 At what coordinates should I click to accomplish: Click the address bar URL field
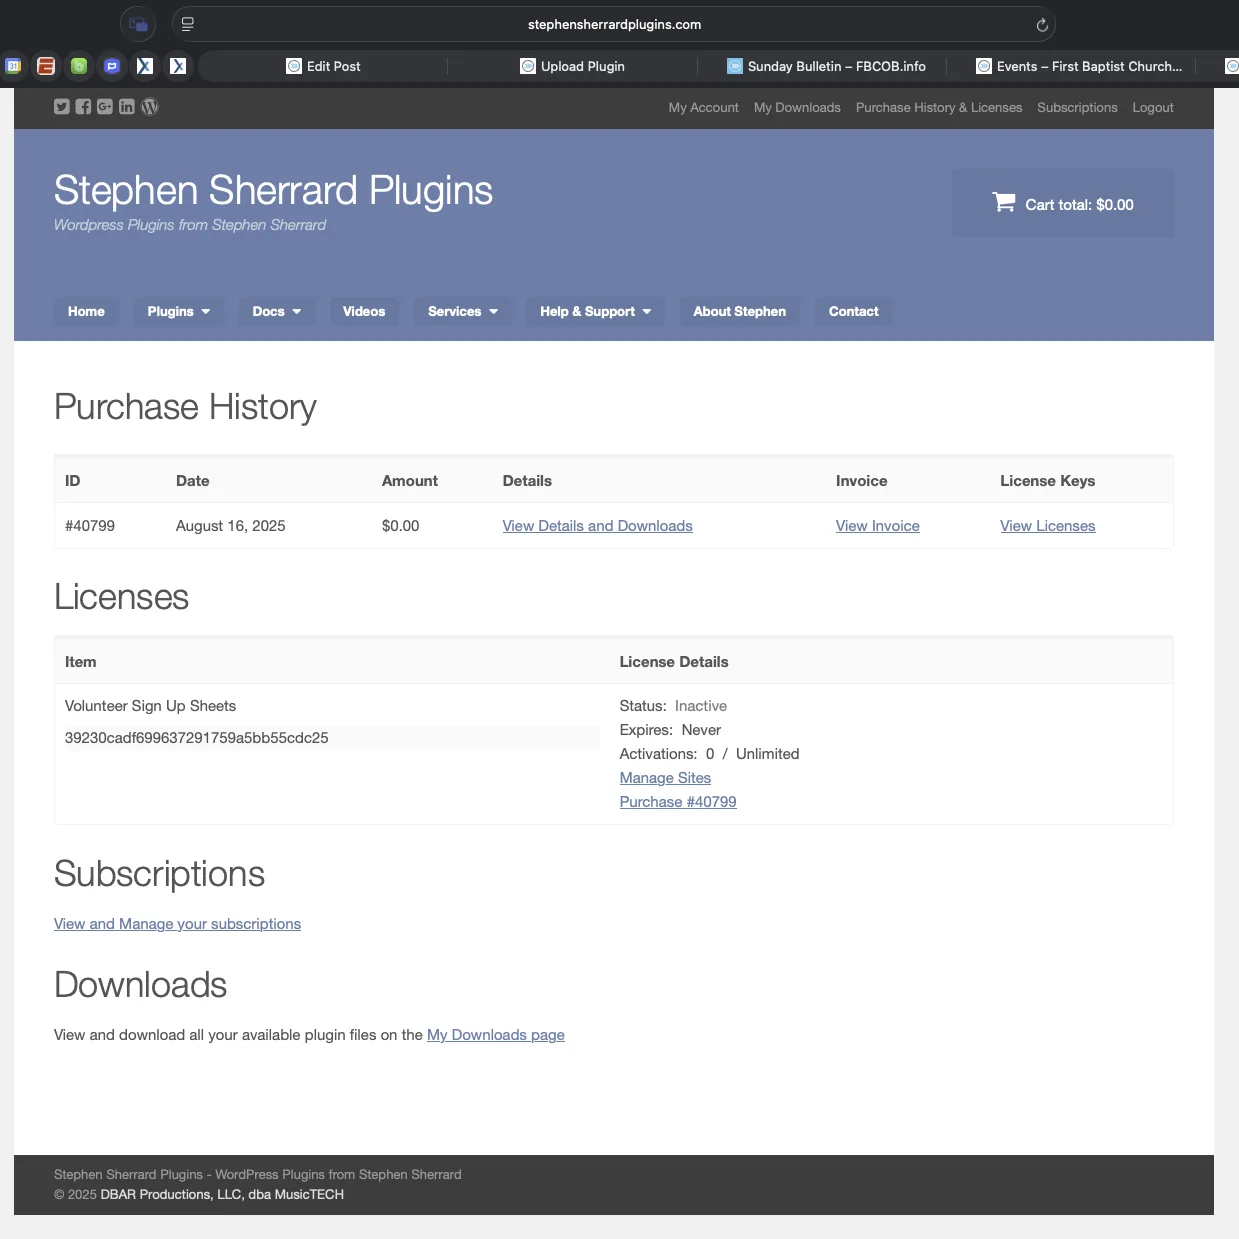(x=614, y=24)
